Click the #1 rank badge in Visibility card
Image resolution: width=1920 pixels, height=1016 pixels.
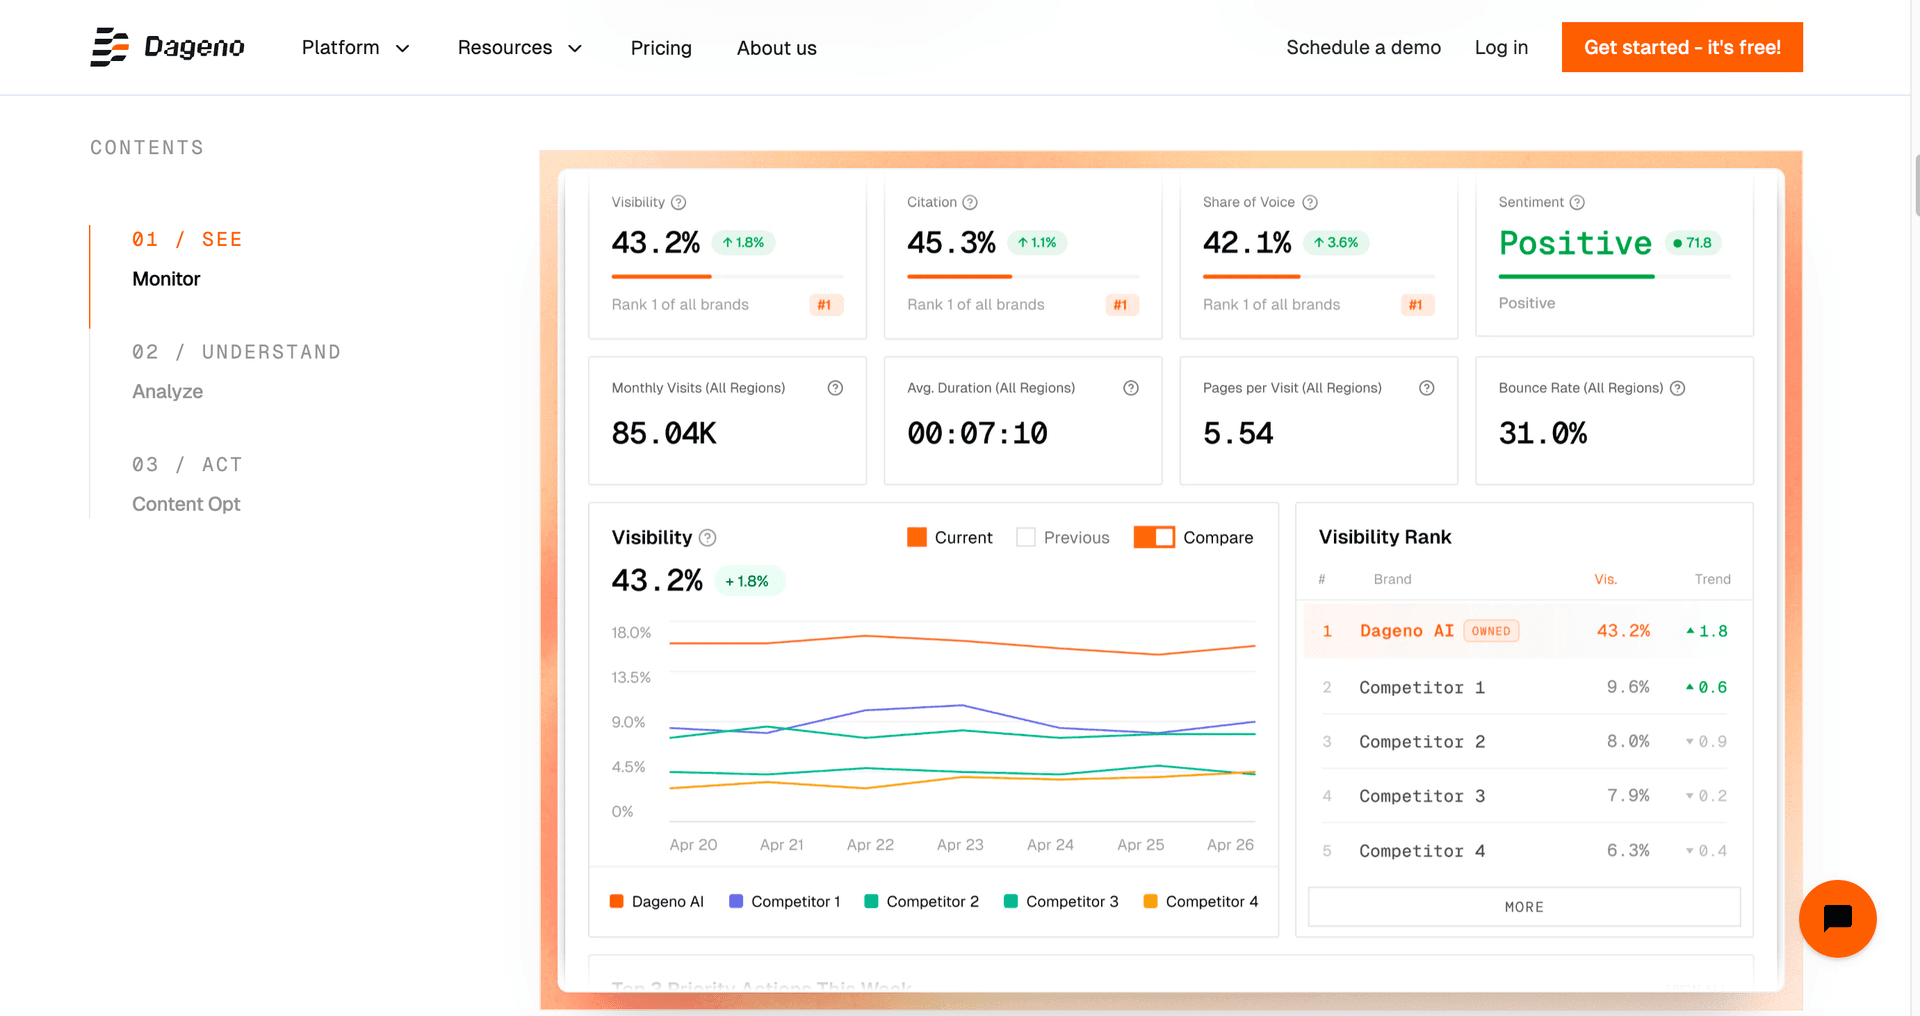[825, 305]
